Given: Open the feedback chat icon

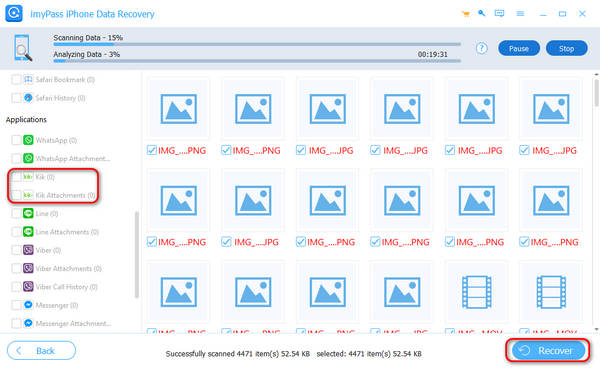Looking at the screenshot, I should pos(499,14).
